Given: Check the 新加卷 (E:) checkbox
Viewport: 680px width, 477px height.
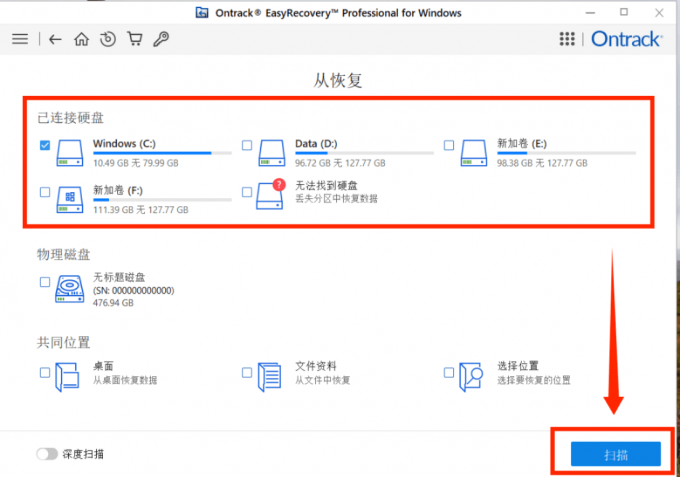Looking at the screenshot, I should (x=449, y=145).
